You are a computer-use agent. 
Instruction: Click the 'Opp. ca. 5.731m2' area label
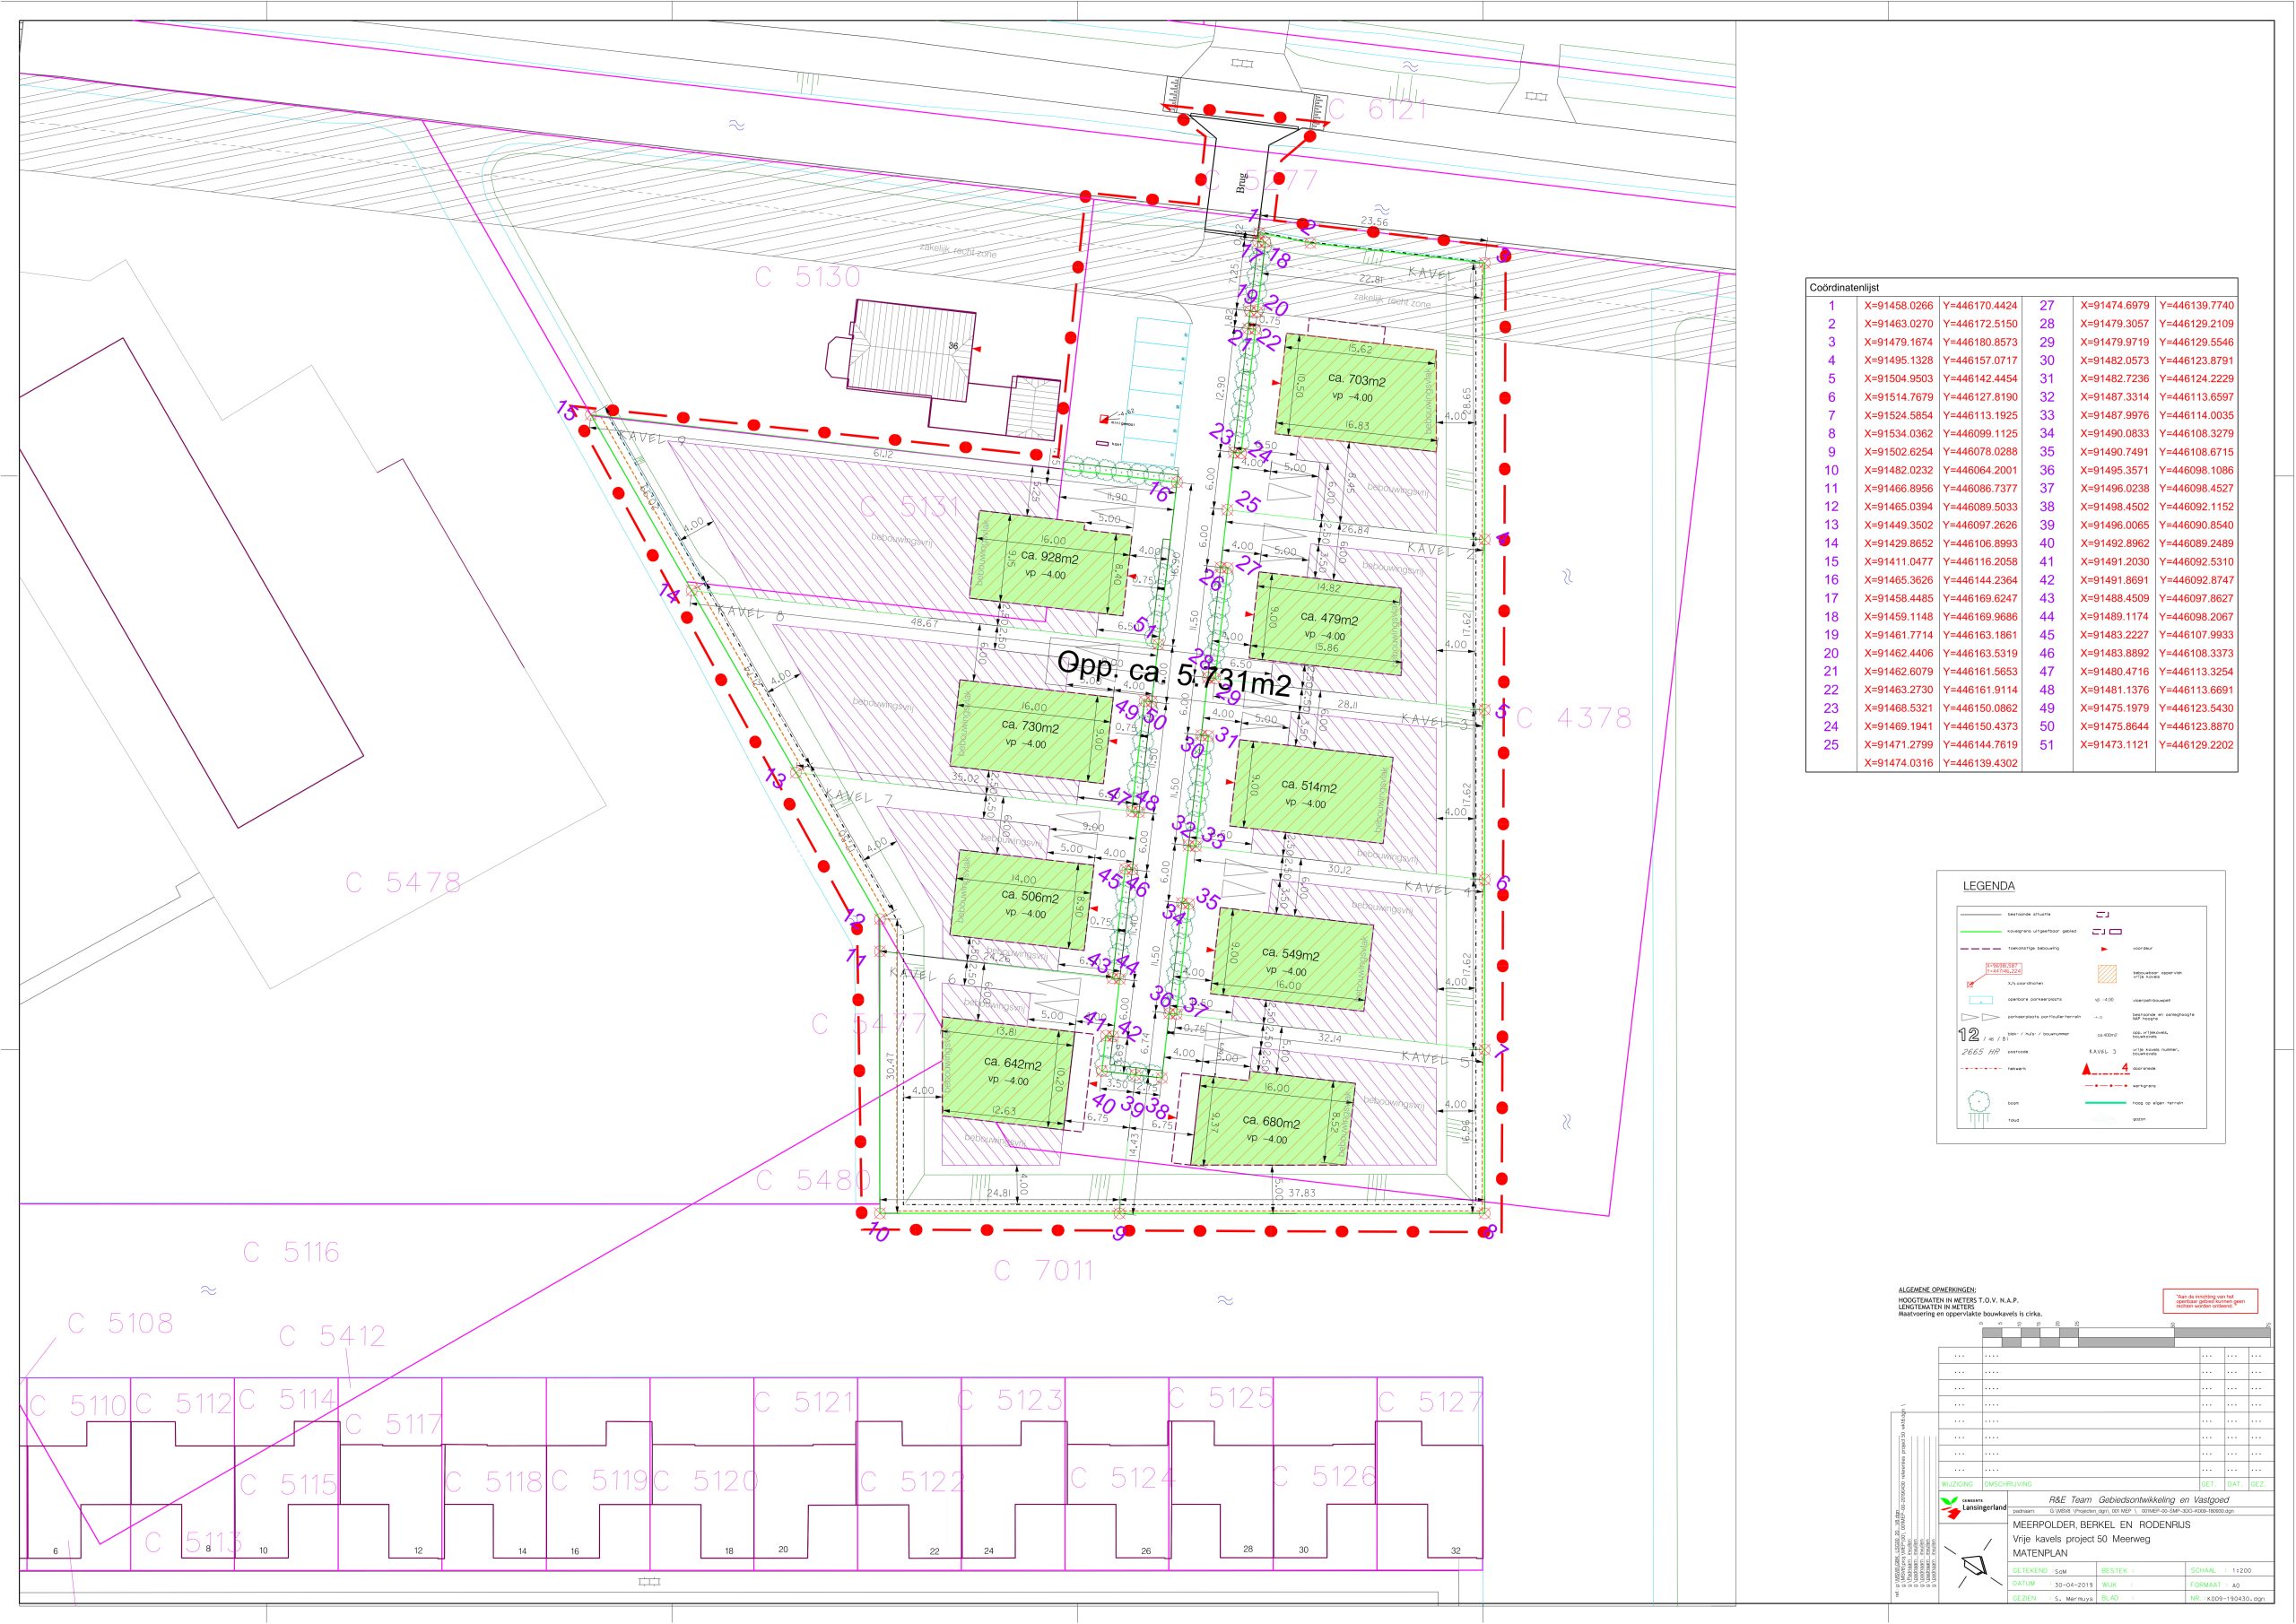[x=1174, y=675]
